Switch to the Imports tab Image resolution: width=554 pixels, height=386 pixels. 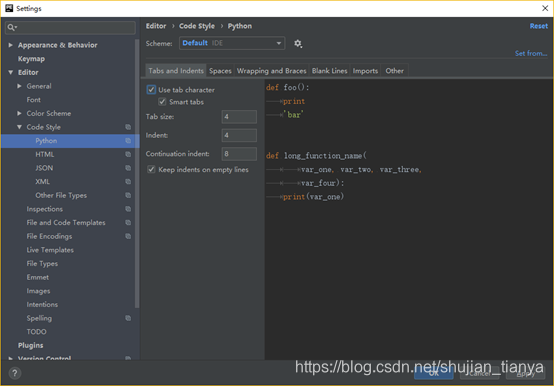pyautogui.click(x=365, y=71)
